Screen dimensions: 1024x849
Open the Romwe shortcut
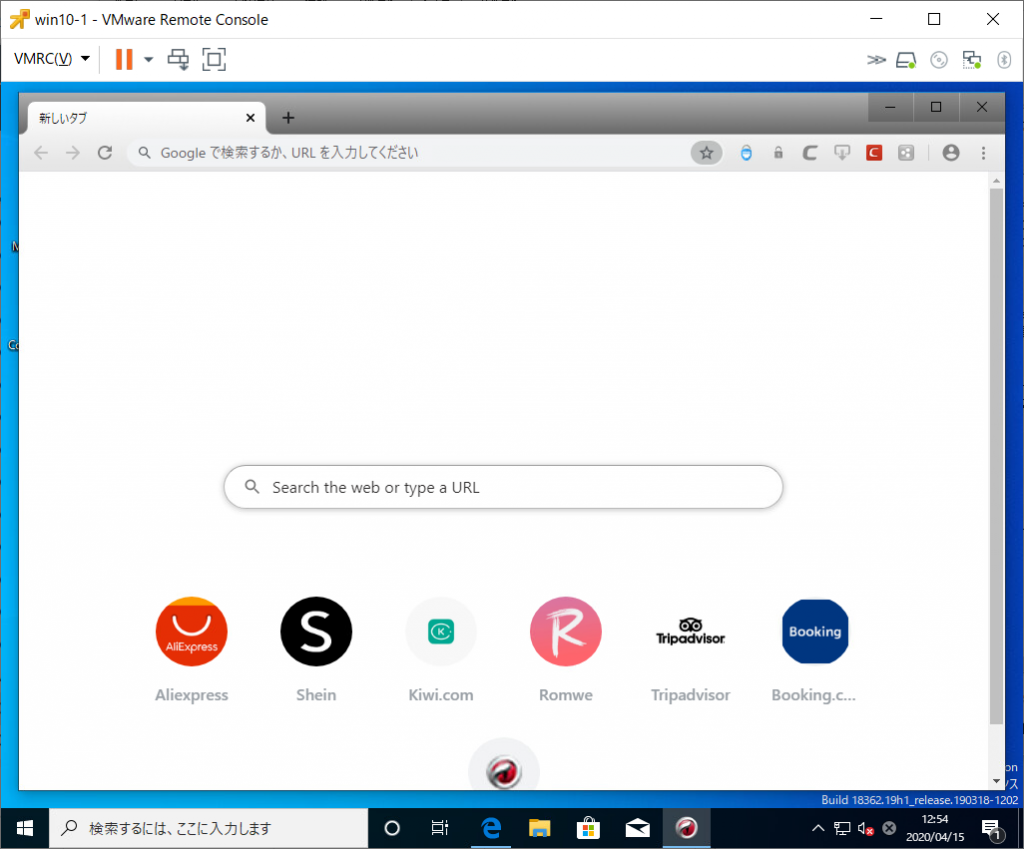pos(566,632)
